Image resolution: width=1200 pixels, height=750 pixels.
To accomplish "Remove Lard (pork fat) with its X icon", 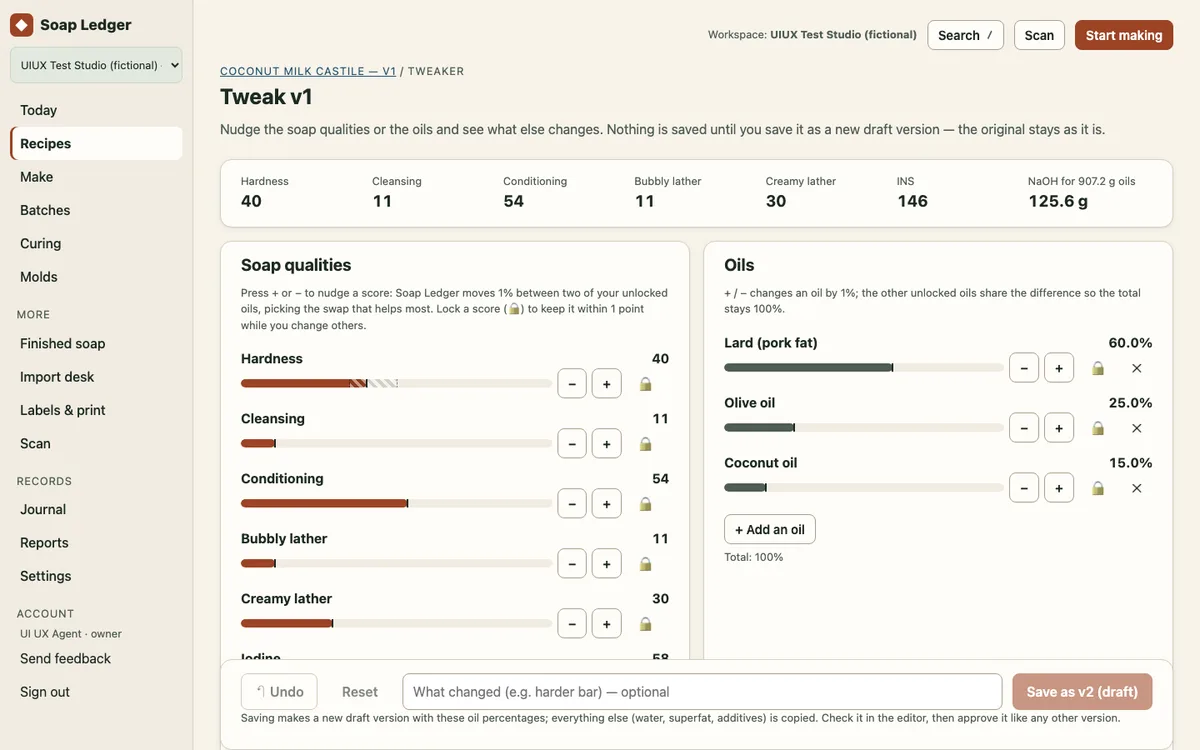I will click(x=1137, y=368).
